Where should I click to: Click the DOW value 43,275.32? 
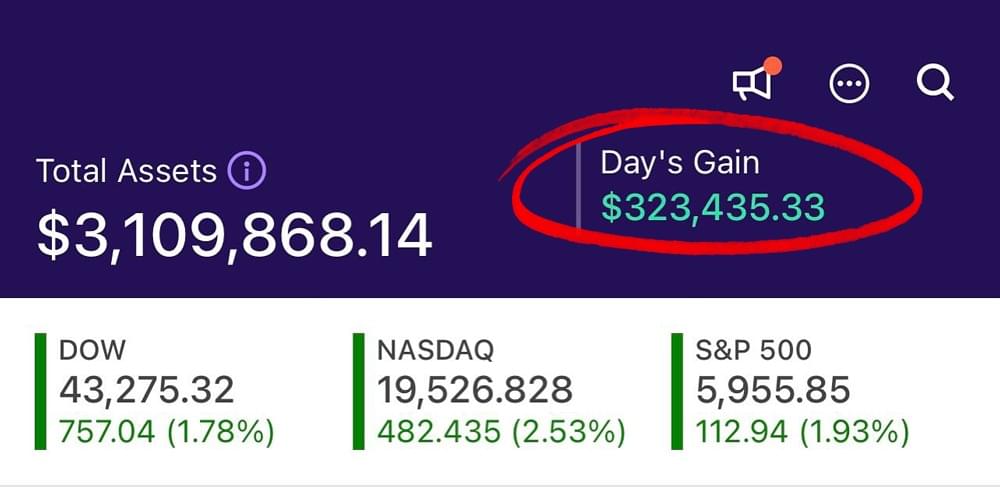[146, 389]
